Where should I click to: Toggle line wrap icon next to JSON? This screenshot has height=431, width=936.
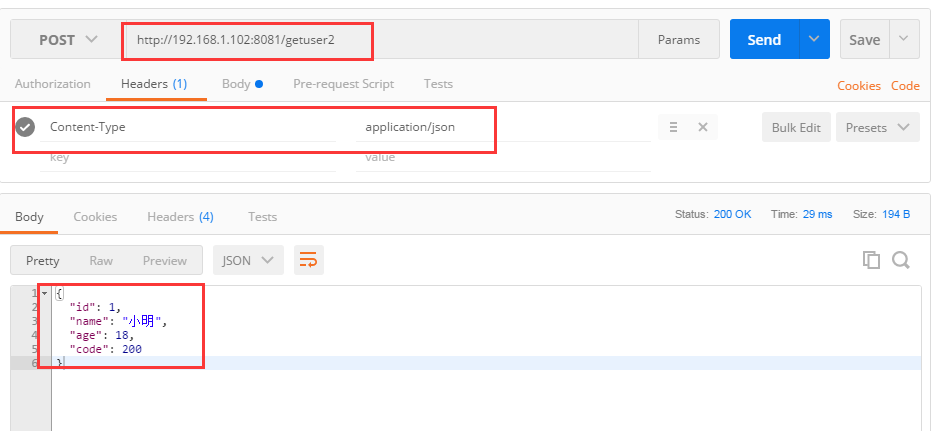coord(309,260)
